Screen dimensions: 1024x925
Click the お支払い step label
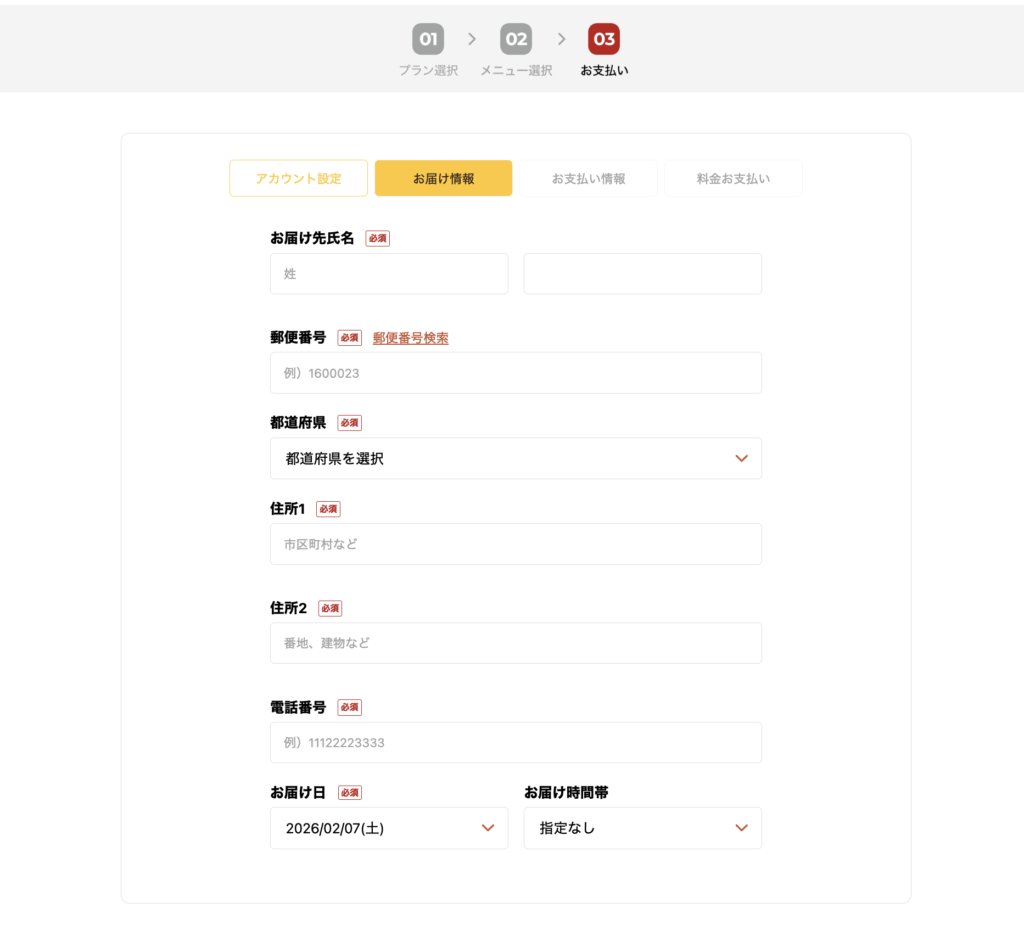tap(604, 71)
